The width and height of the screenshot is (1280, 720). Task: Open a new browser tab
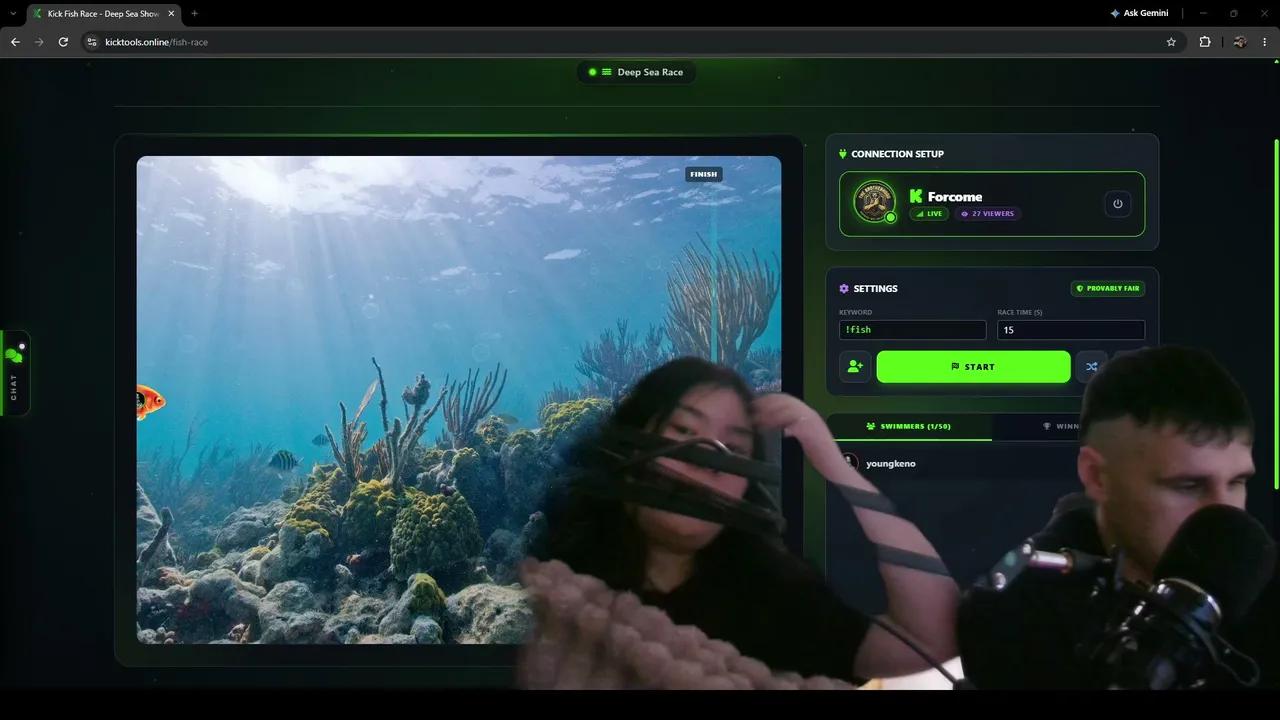point(194,13)
